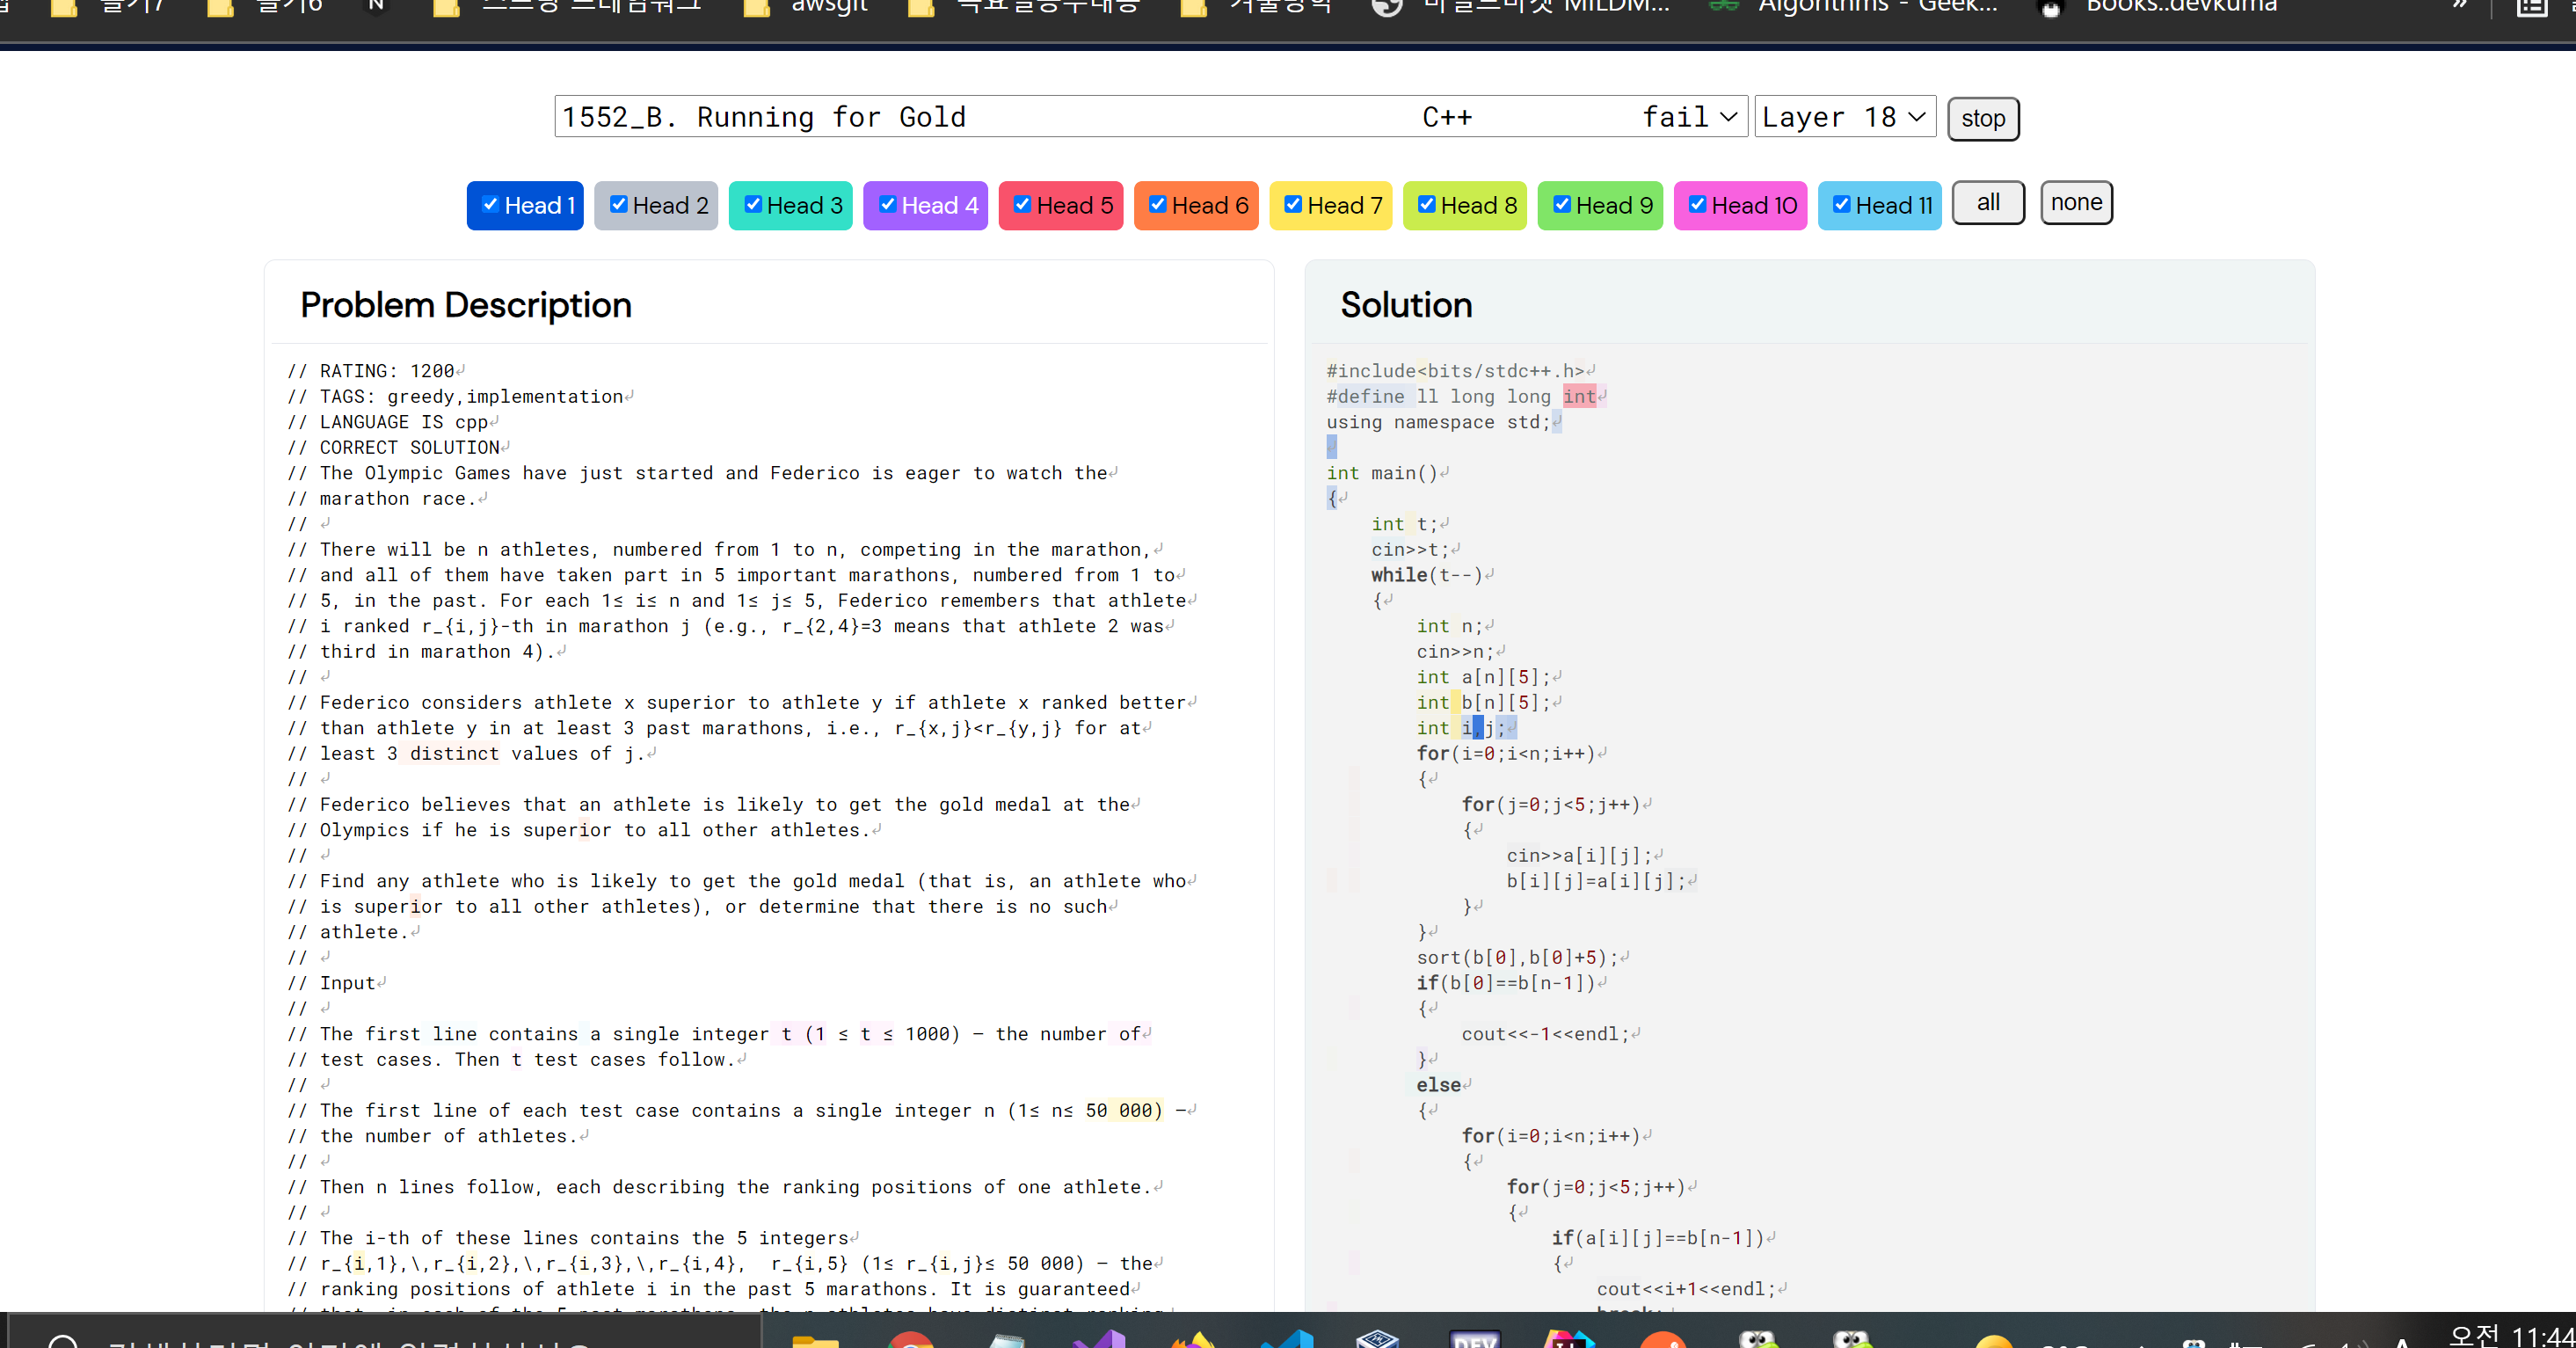2576x1348 pixels.
Task: Open VS Code from the taskbar
Action: [x=1286, y=1338]
